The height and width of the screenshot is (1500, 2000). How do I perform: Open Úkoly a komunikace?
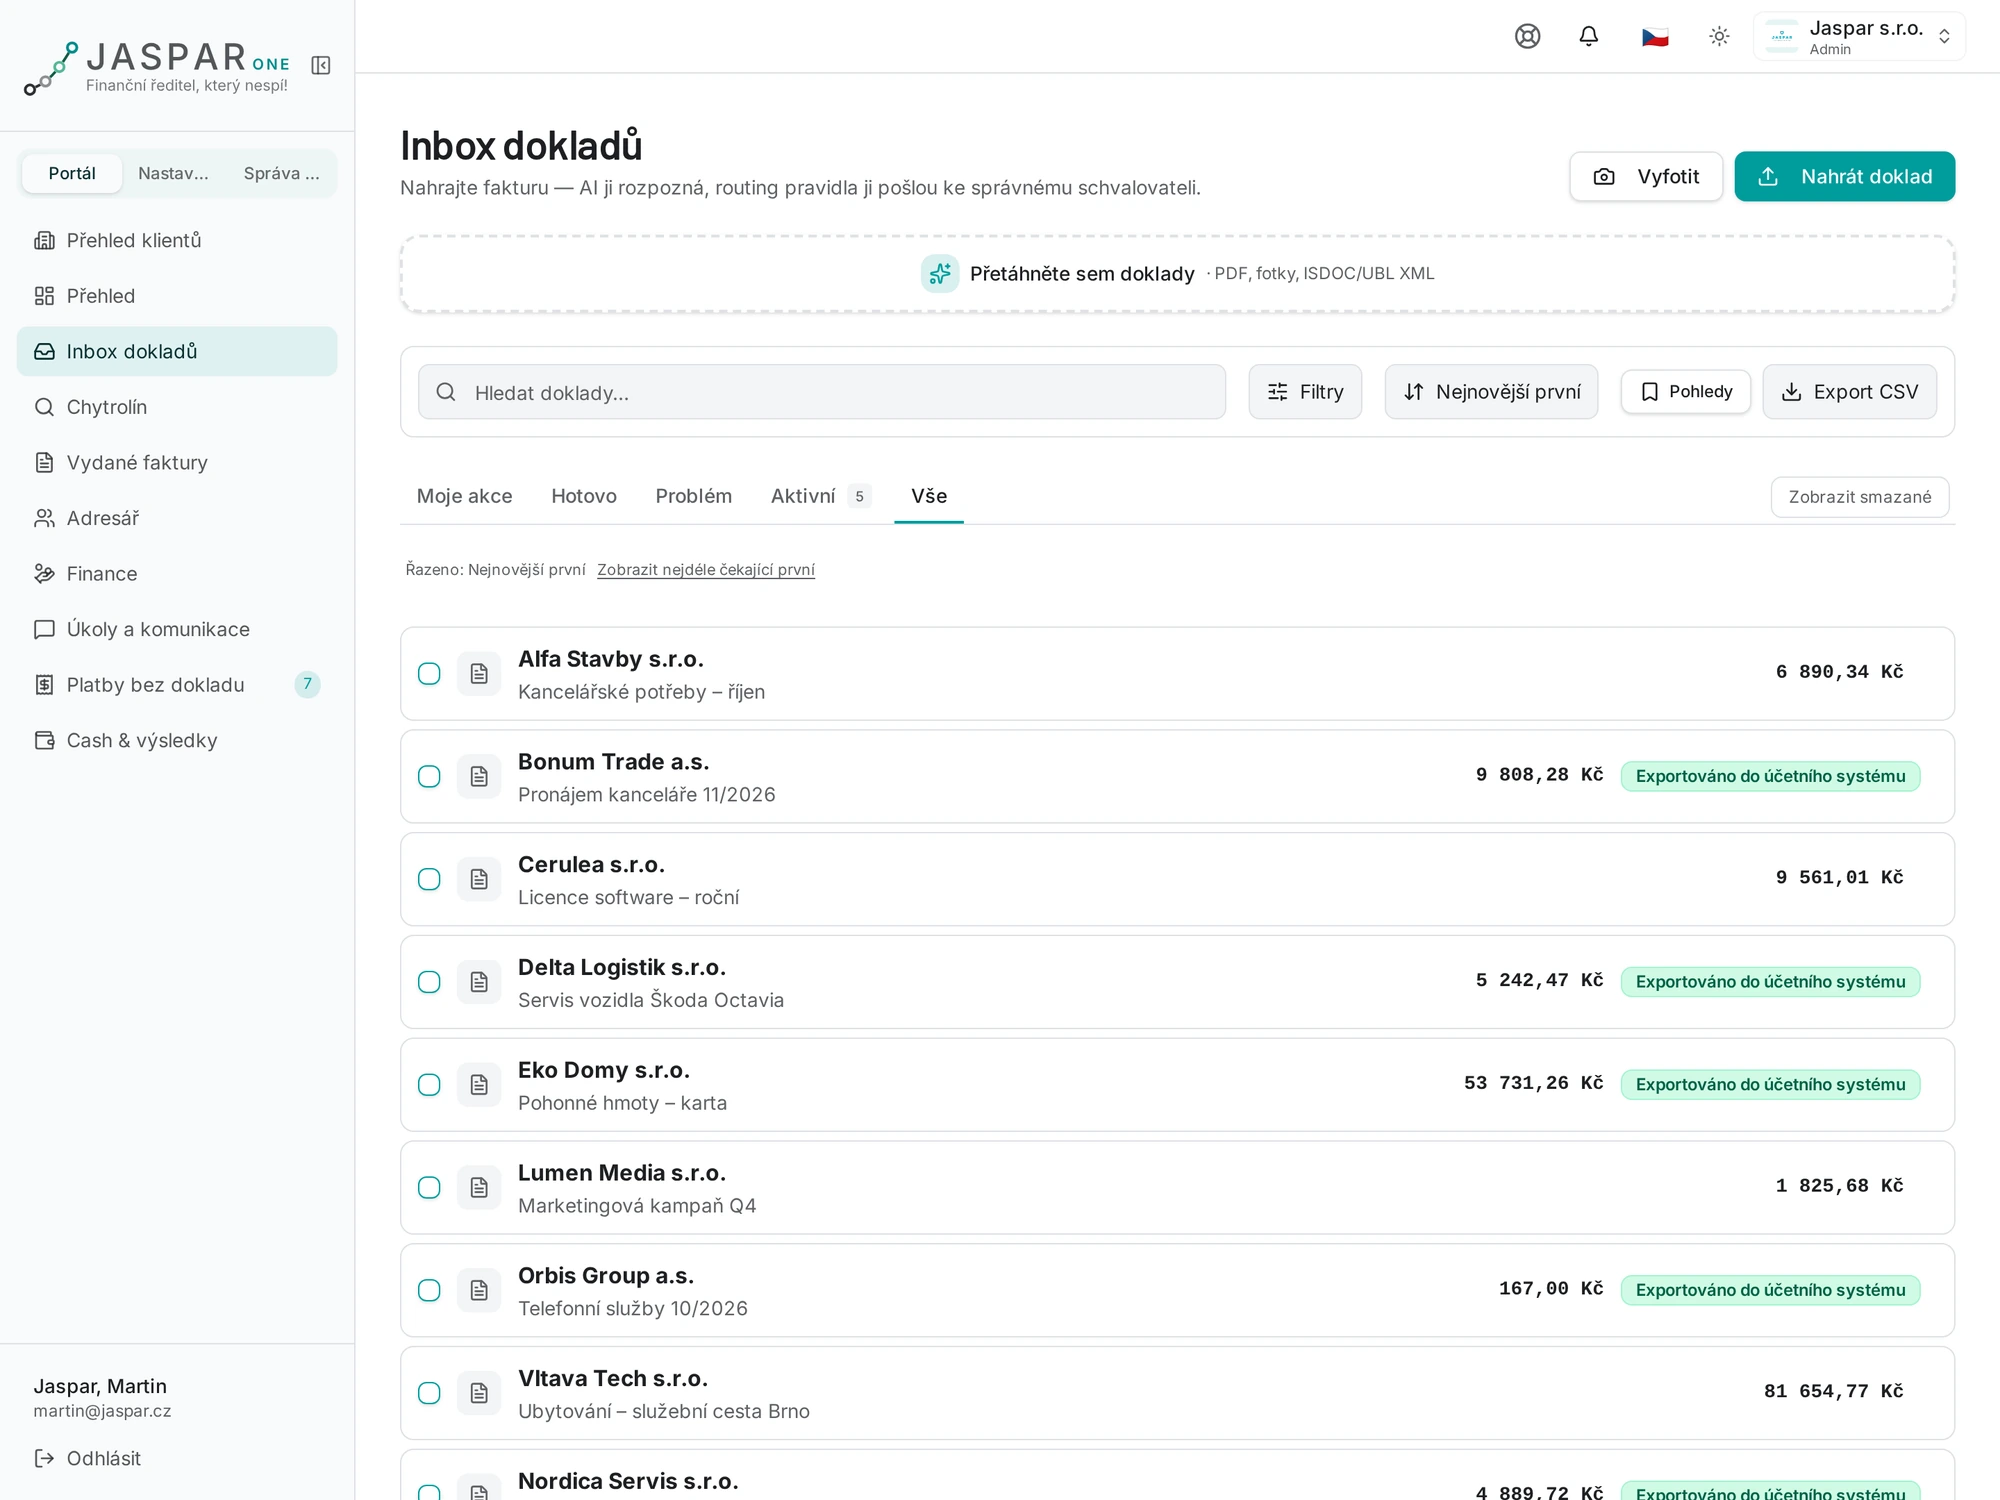coord(177,629)
